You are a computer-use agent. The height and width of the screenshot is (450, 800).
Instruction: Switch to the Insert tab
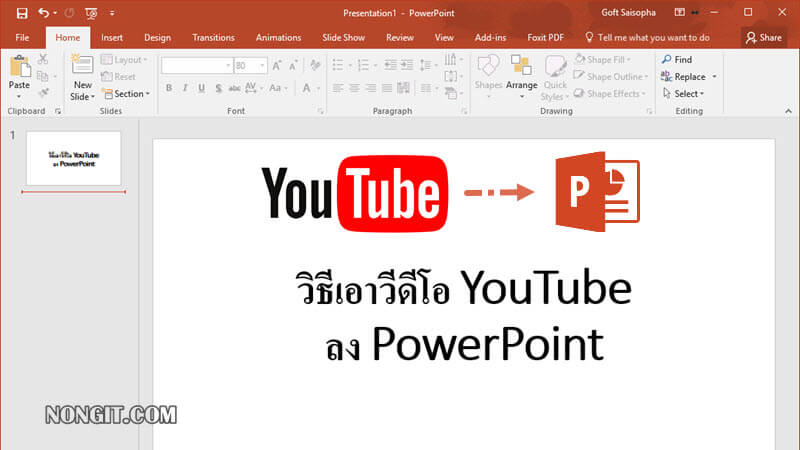112,38
